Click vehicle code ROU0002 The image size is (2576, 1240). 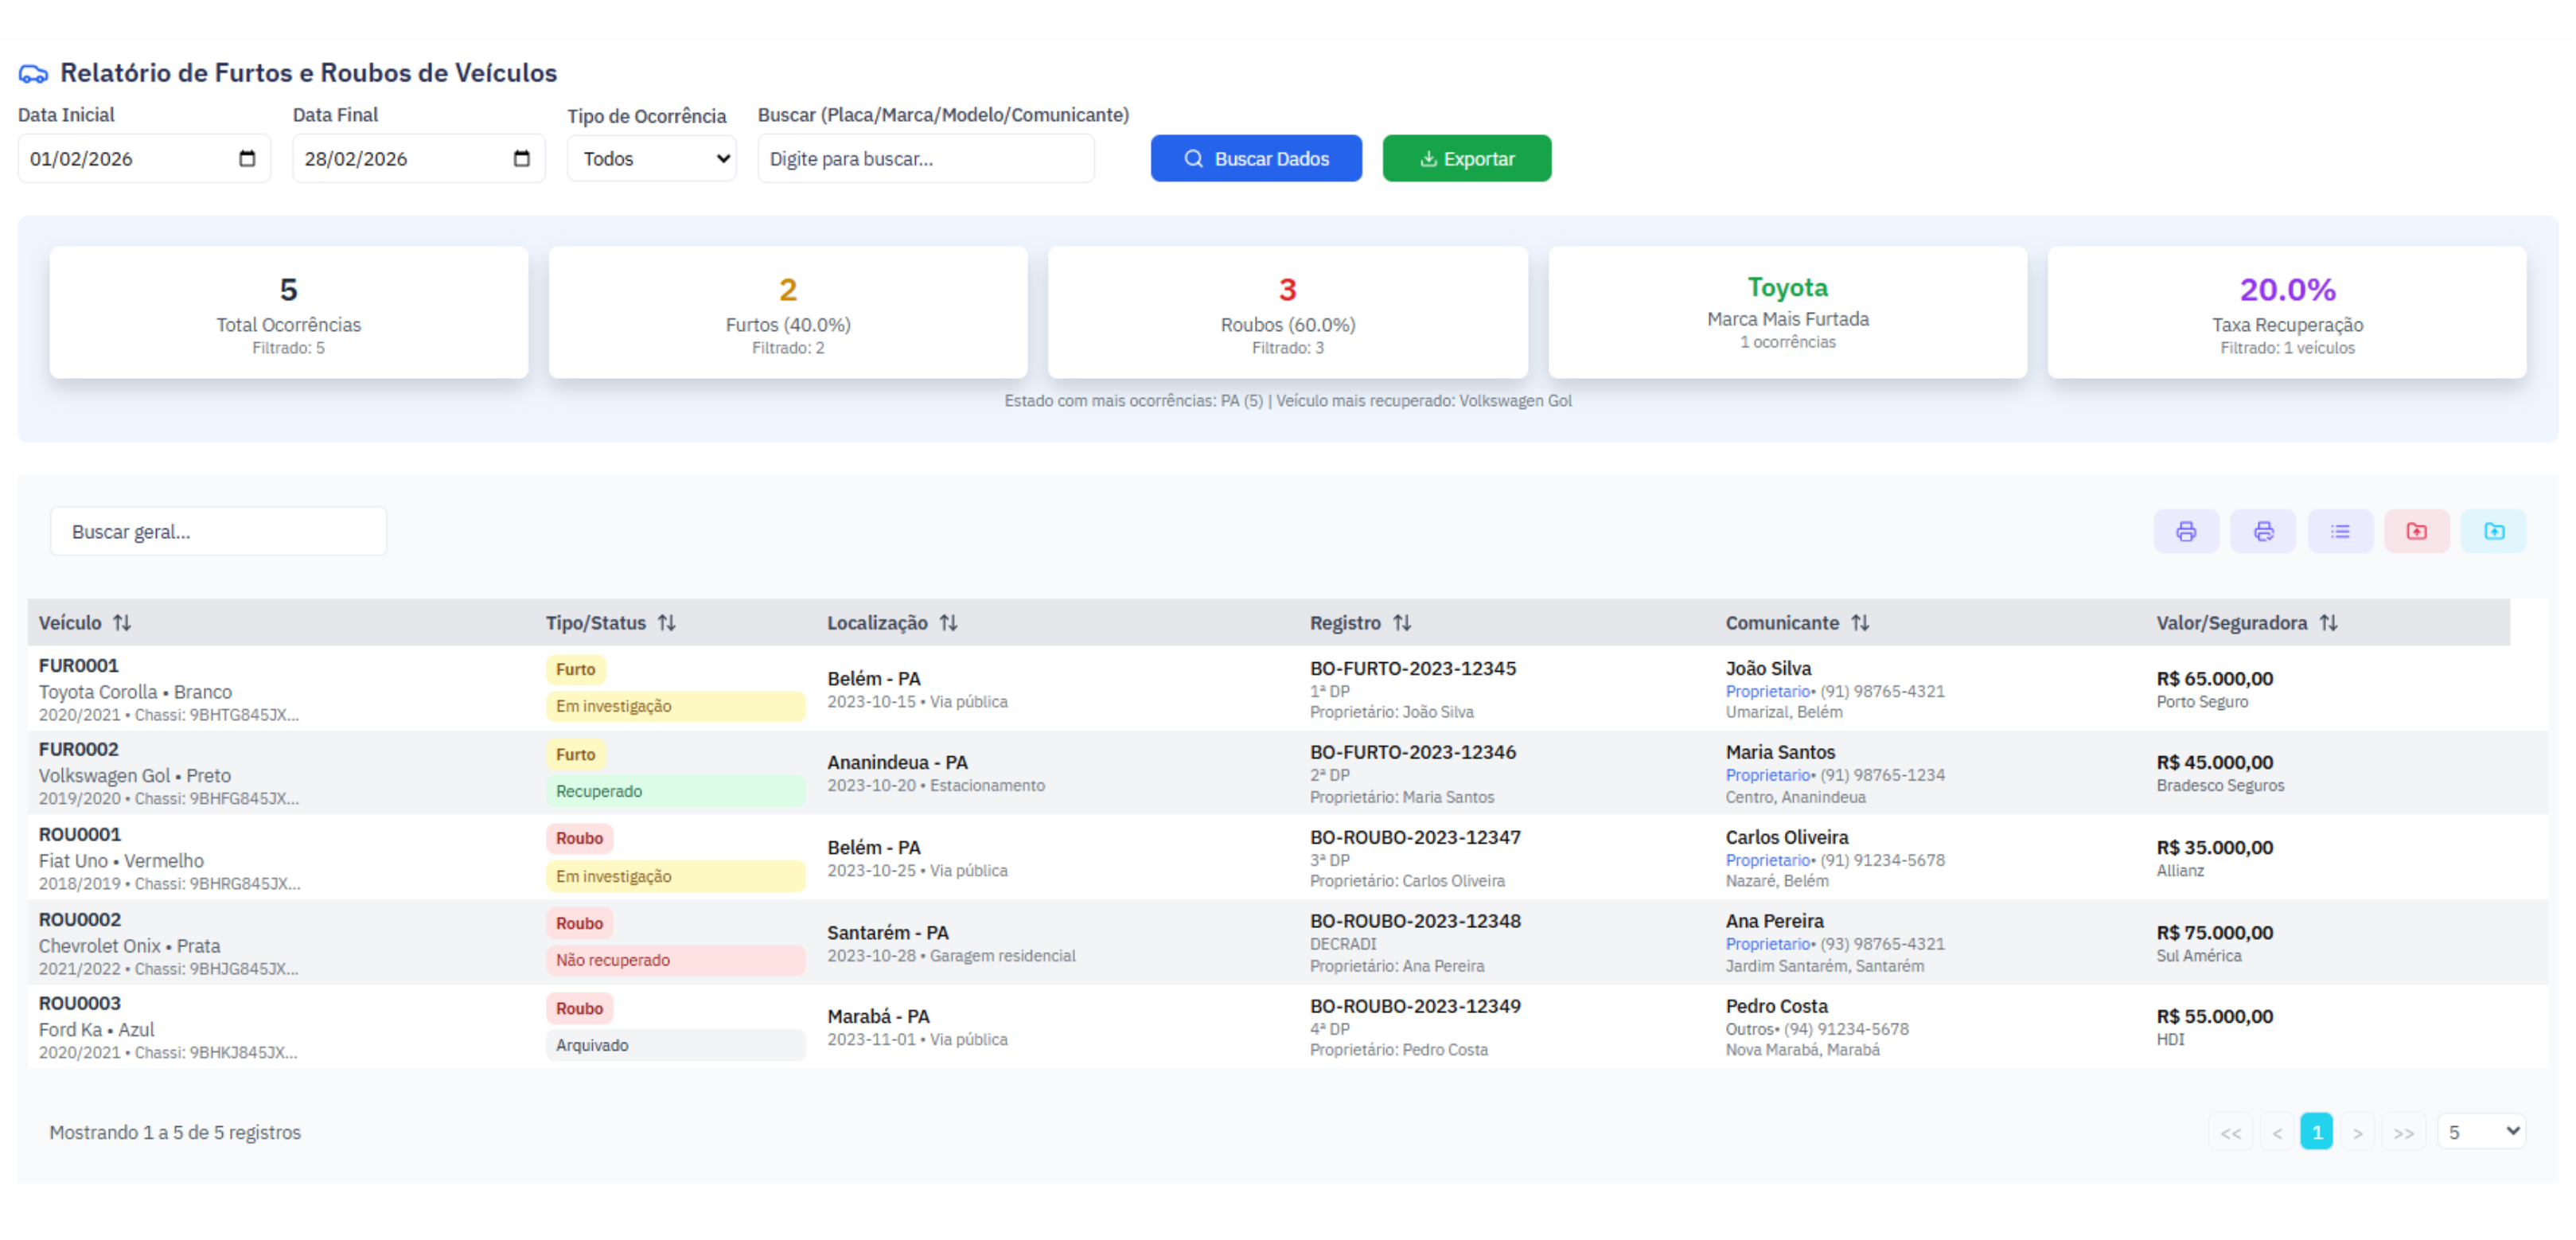click(x=80, y=920)
